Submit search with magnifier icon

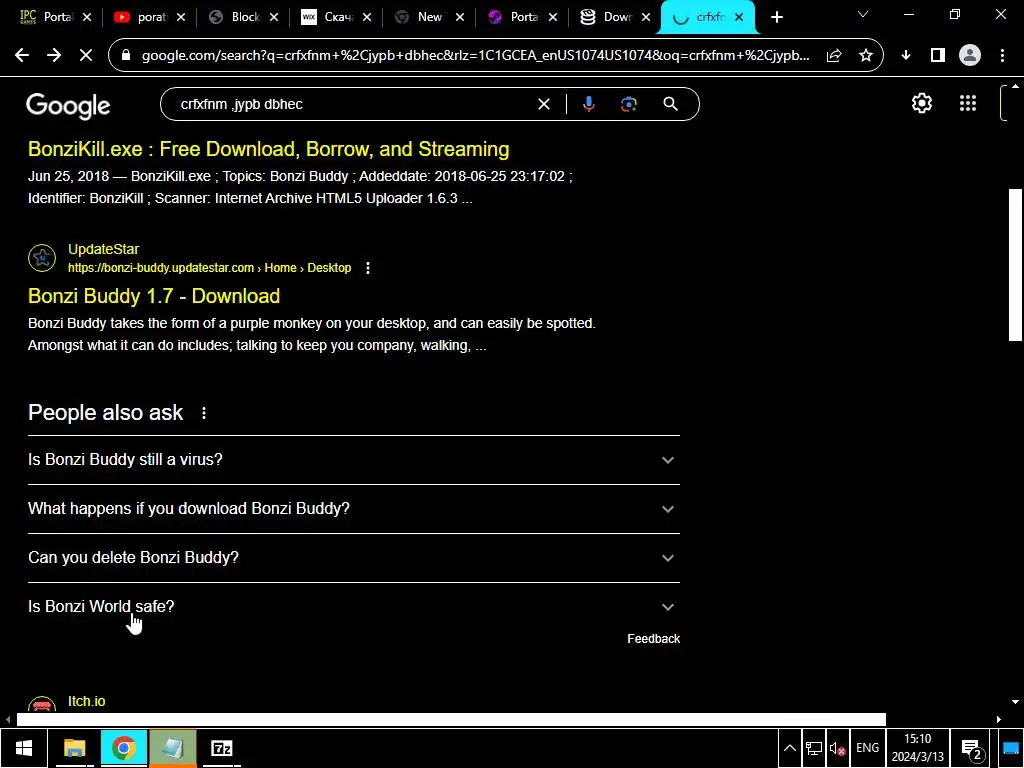670,104
